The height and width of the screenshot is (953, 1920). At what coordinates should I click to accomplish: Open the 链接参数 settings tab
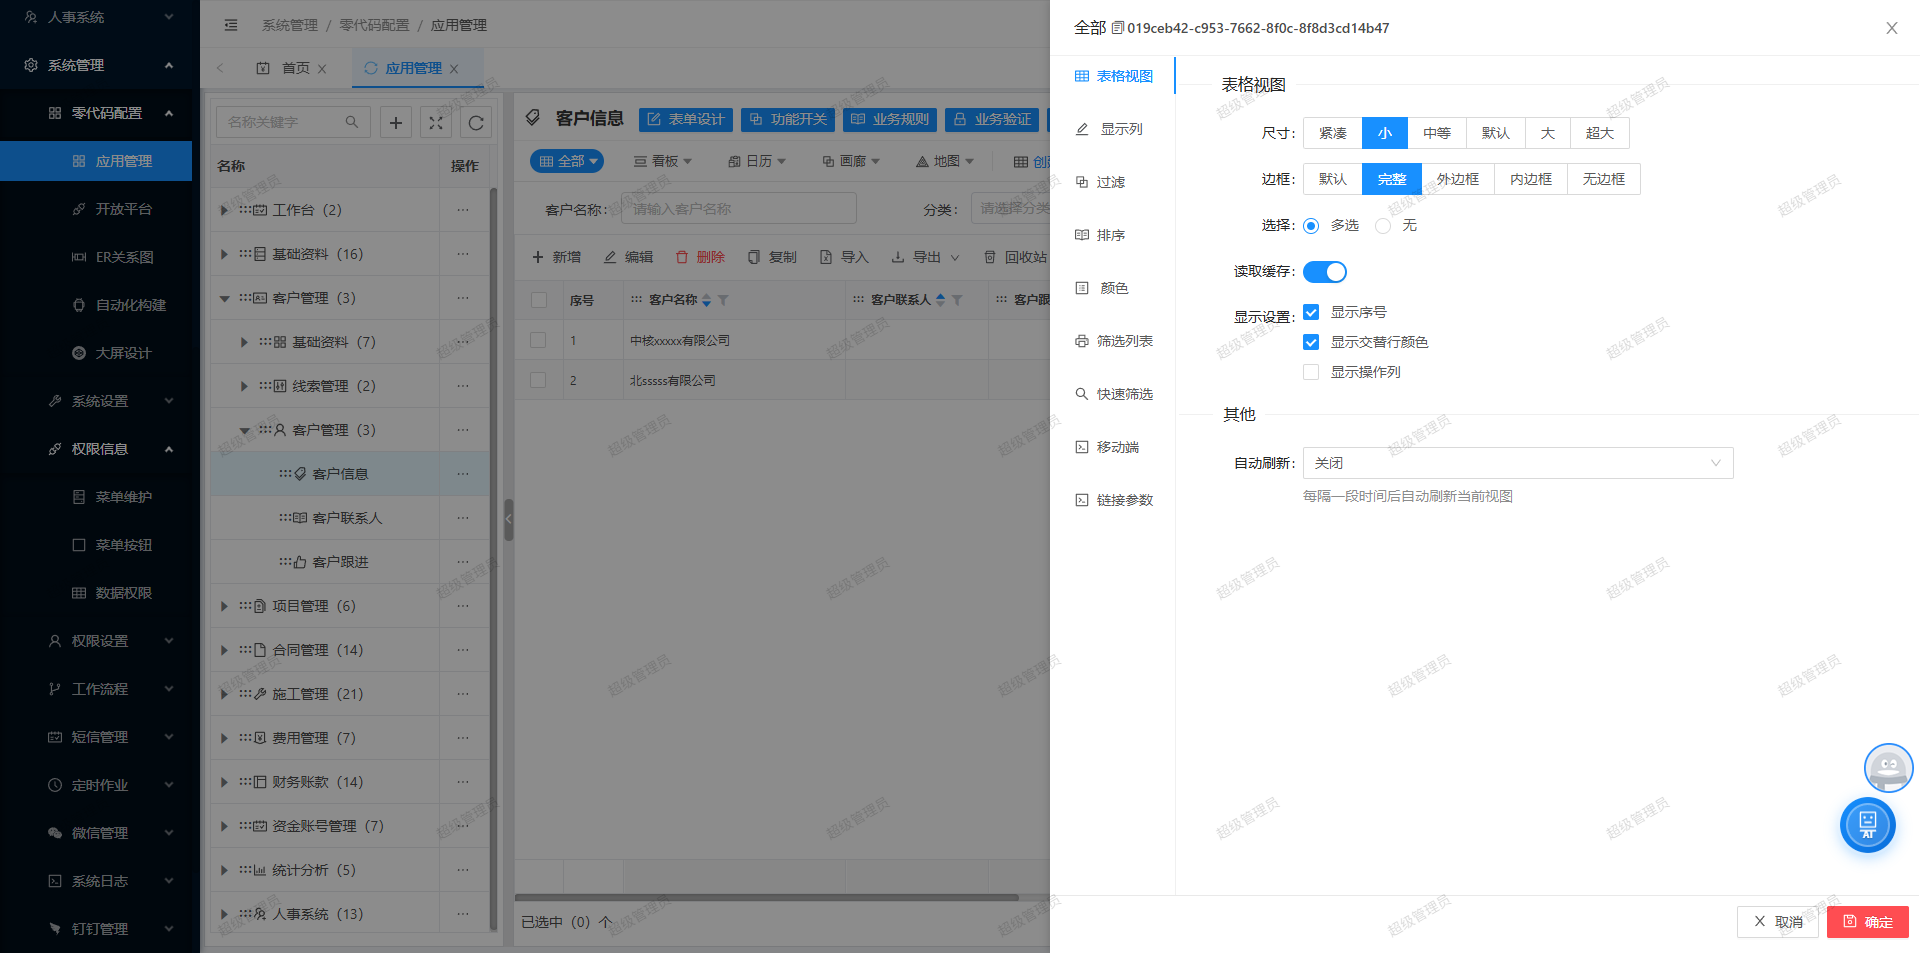[x=1113, y=500]
